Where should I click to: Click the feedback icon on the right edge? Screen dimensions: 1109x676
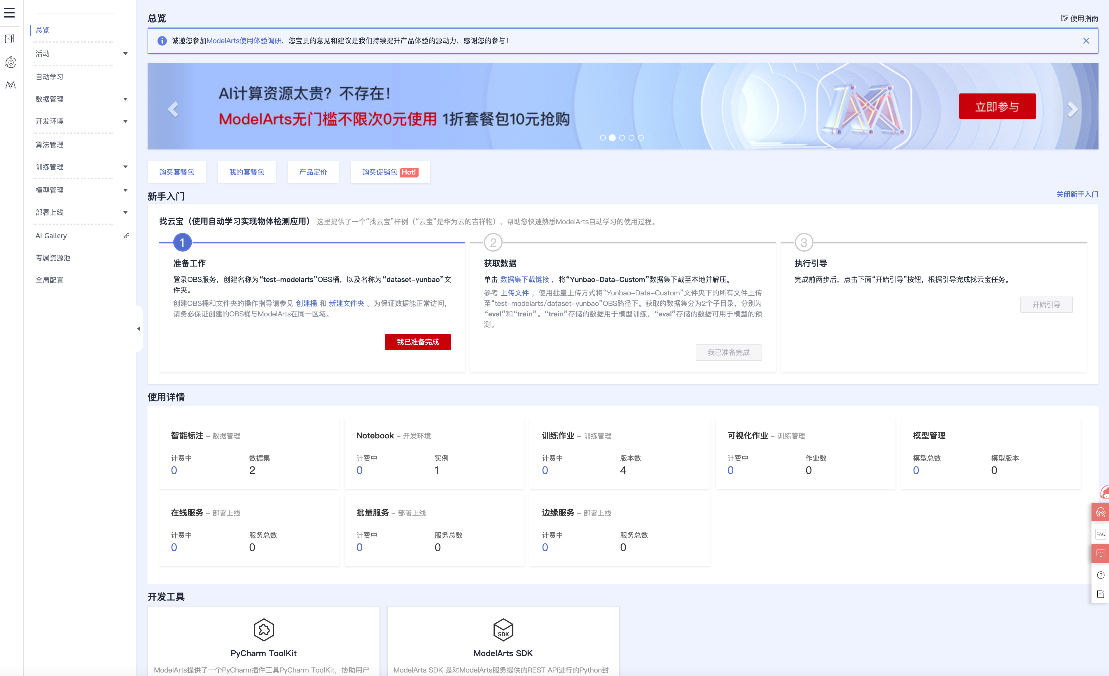[x=1099, y=553]
